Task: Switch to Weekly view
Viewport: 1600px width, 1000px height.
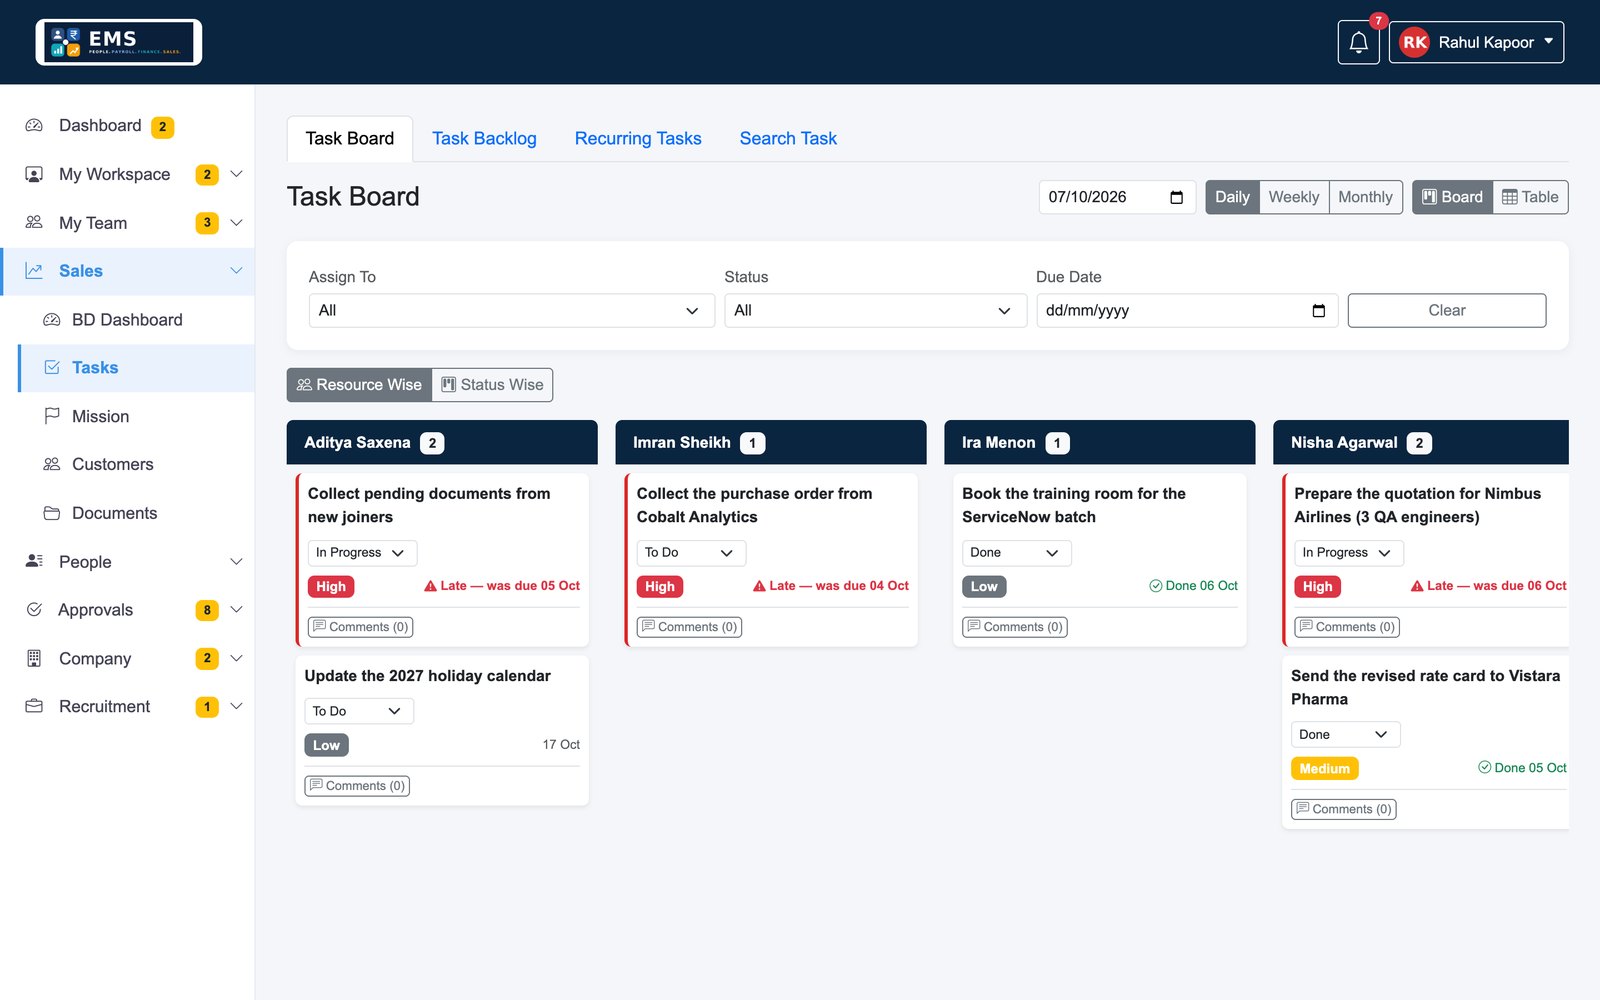Action: (1294, 197)
